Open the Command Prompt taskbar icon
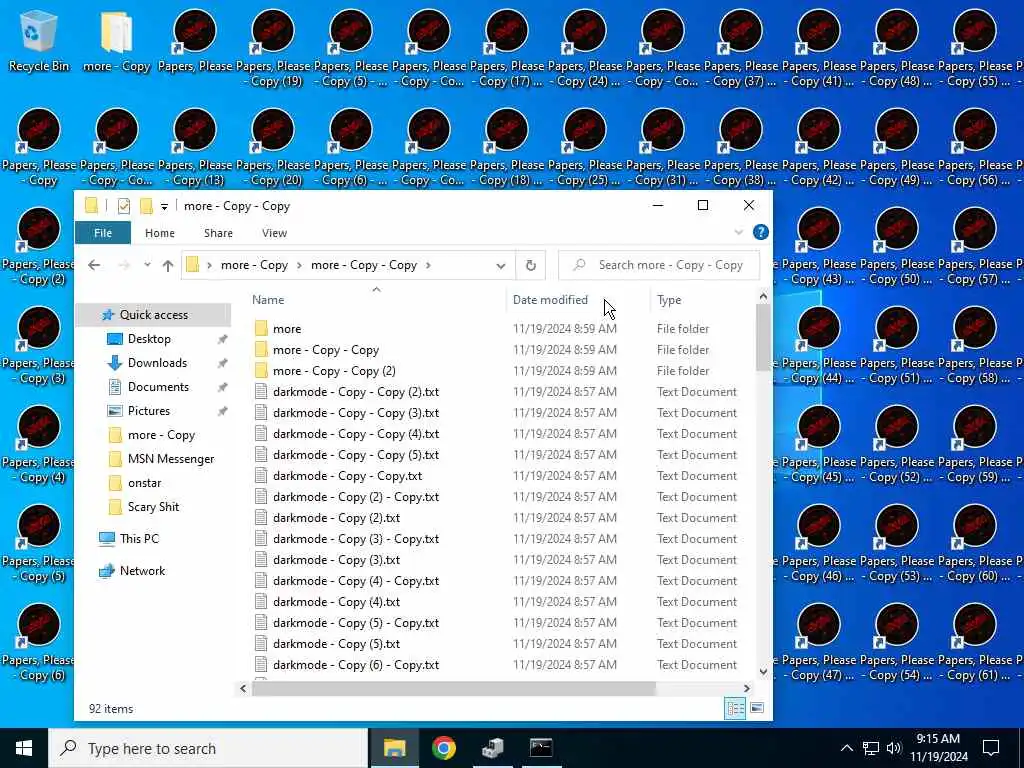Screen dimensions: 1024x768 (x=541, y=748)
